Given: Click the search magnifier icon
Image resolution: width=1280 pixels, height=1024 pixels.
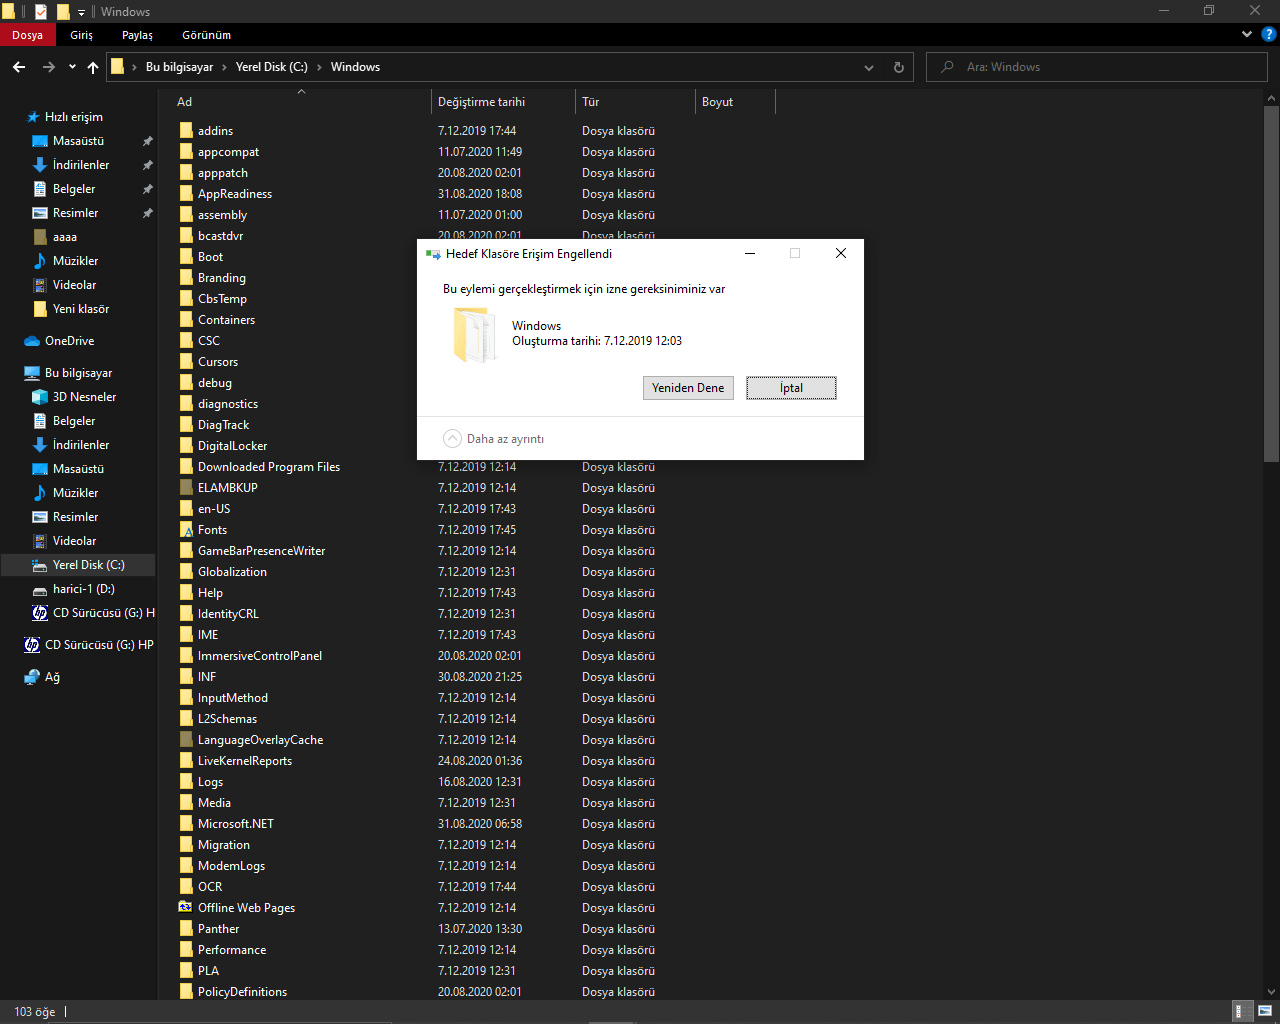Looking at the screenshot, I should point(946,67).
